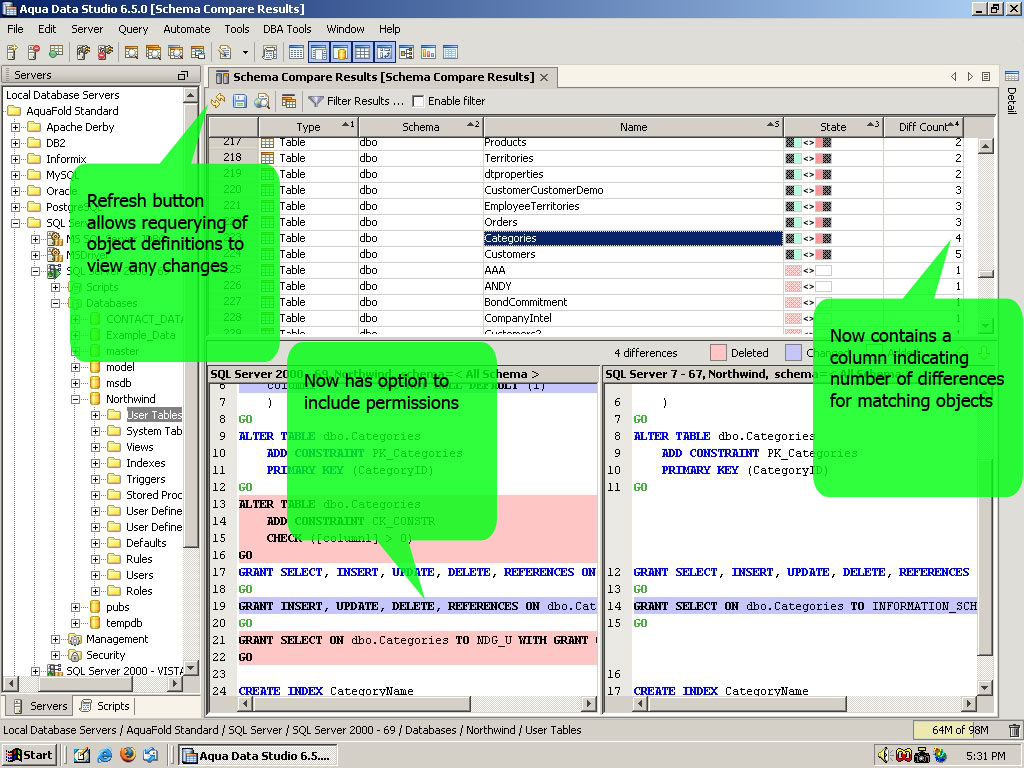Click the Register Server toolbar icon with plus
Image resolution: width=1024 pixels, height=768 pixels.
tap(12, 52)
